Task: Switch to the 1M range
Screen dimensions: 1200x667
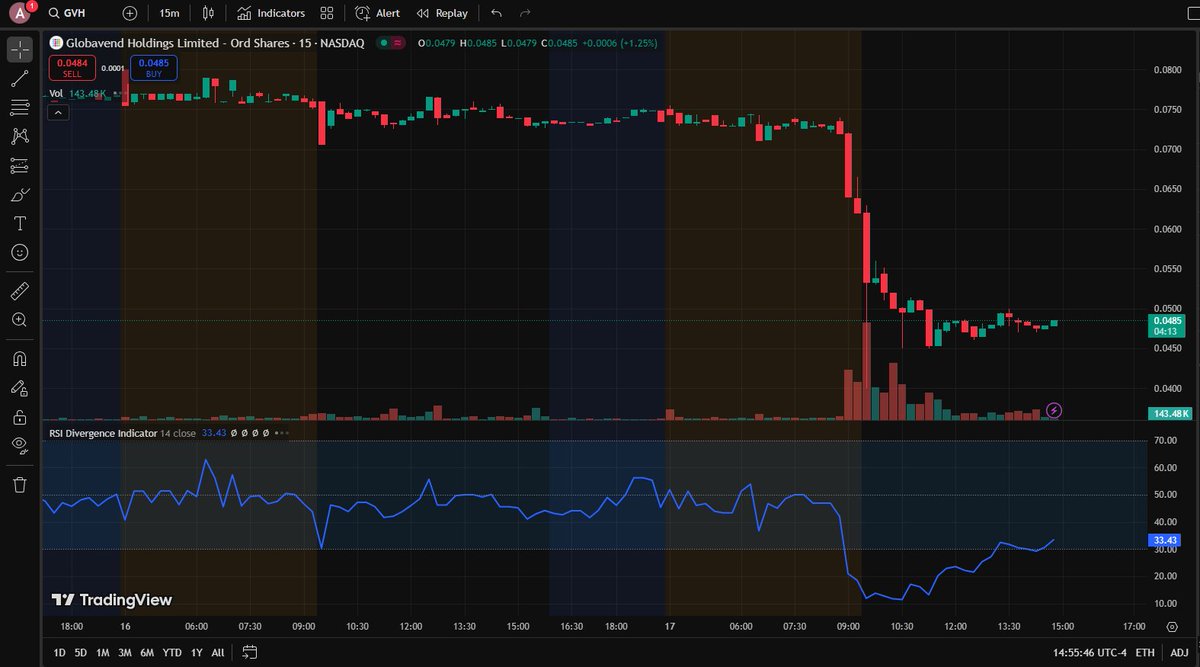Action: 103,652
